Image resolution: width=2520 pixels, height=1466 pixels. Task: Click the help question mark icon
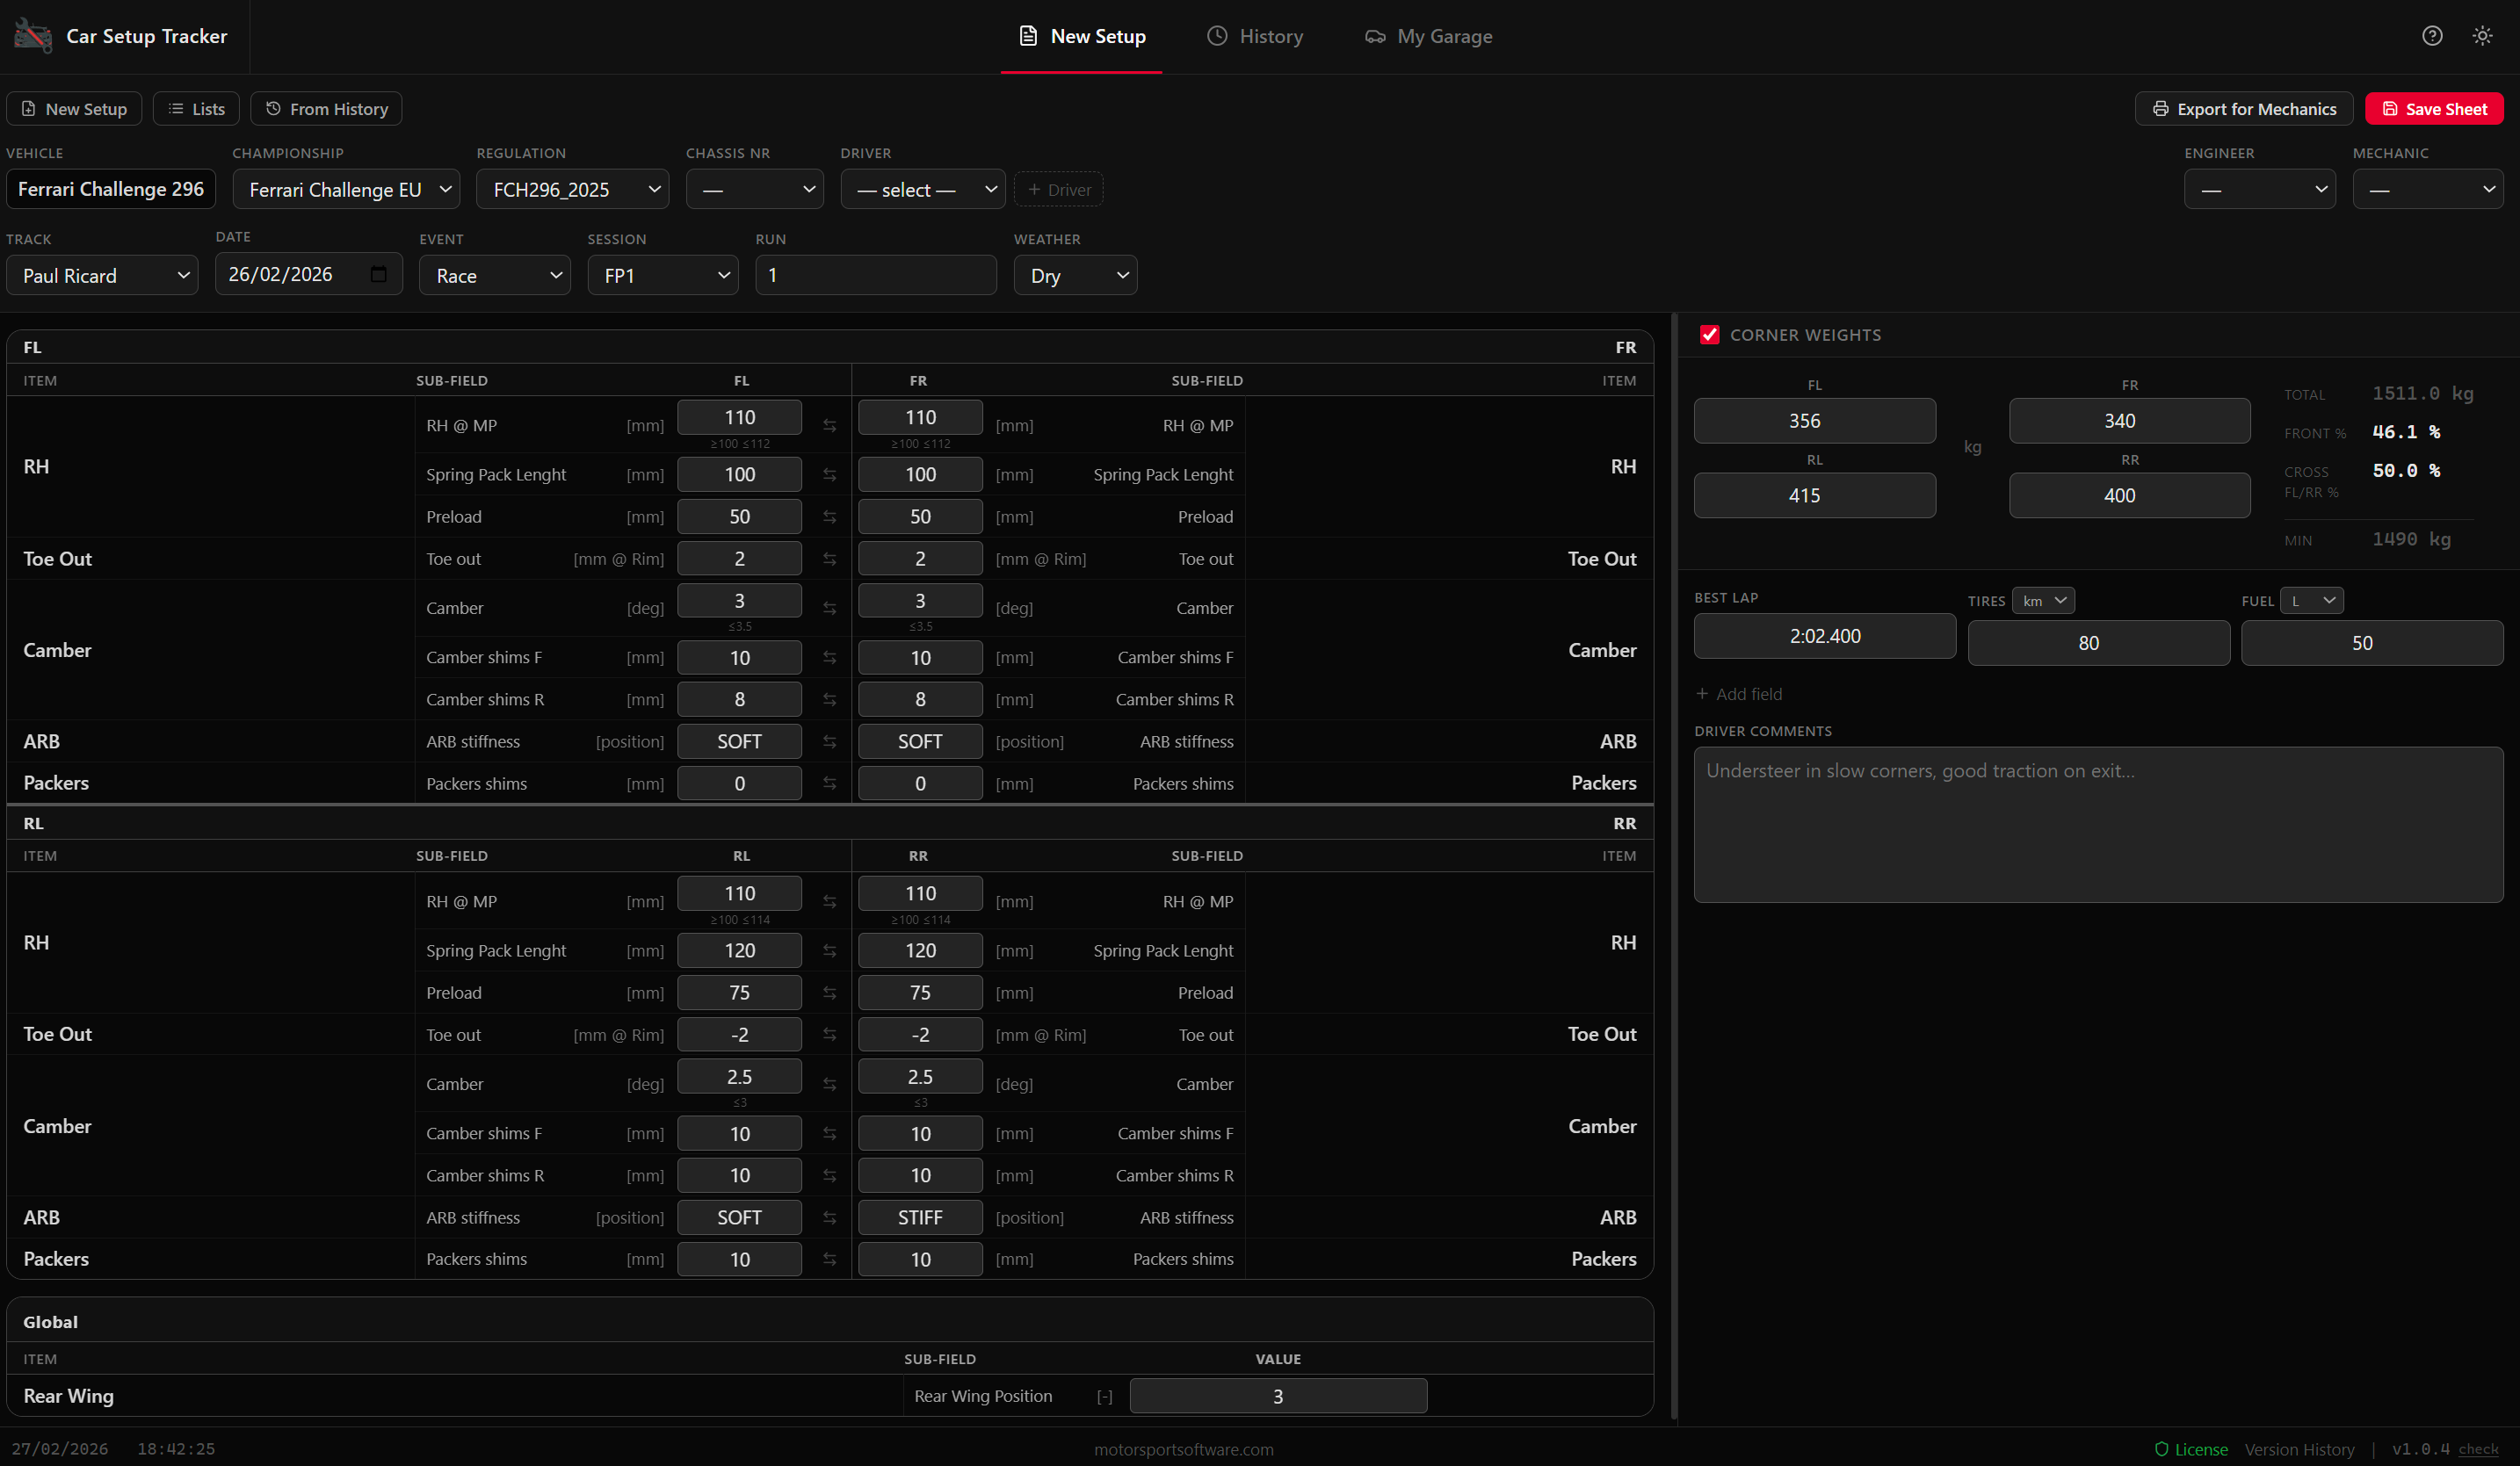(2432, 36)
